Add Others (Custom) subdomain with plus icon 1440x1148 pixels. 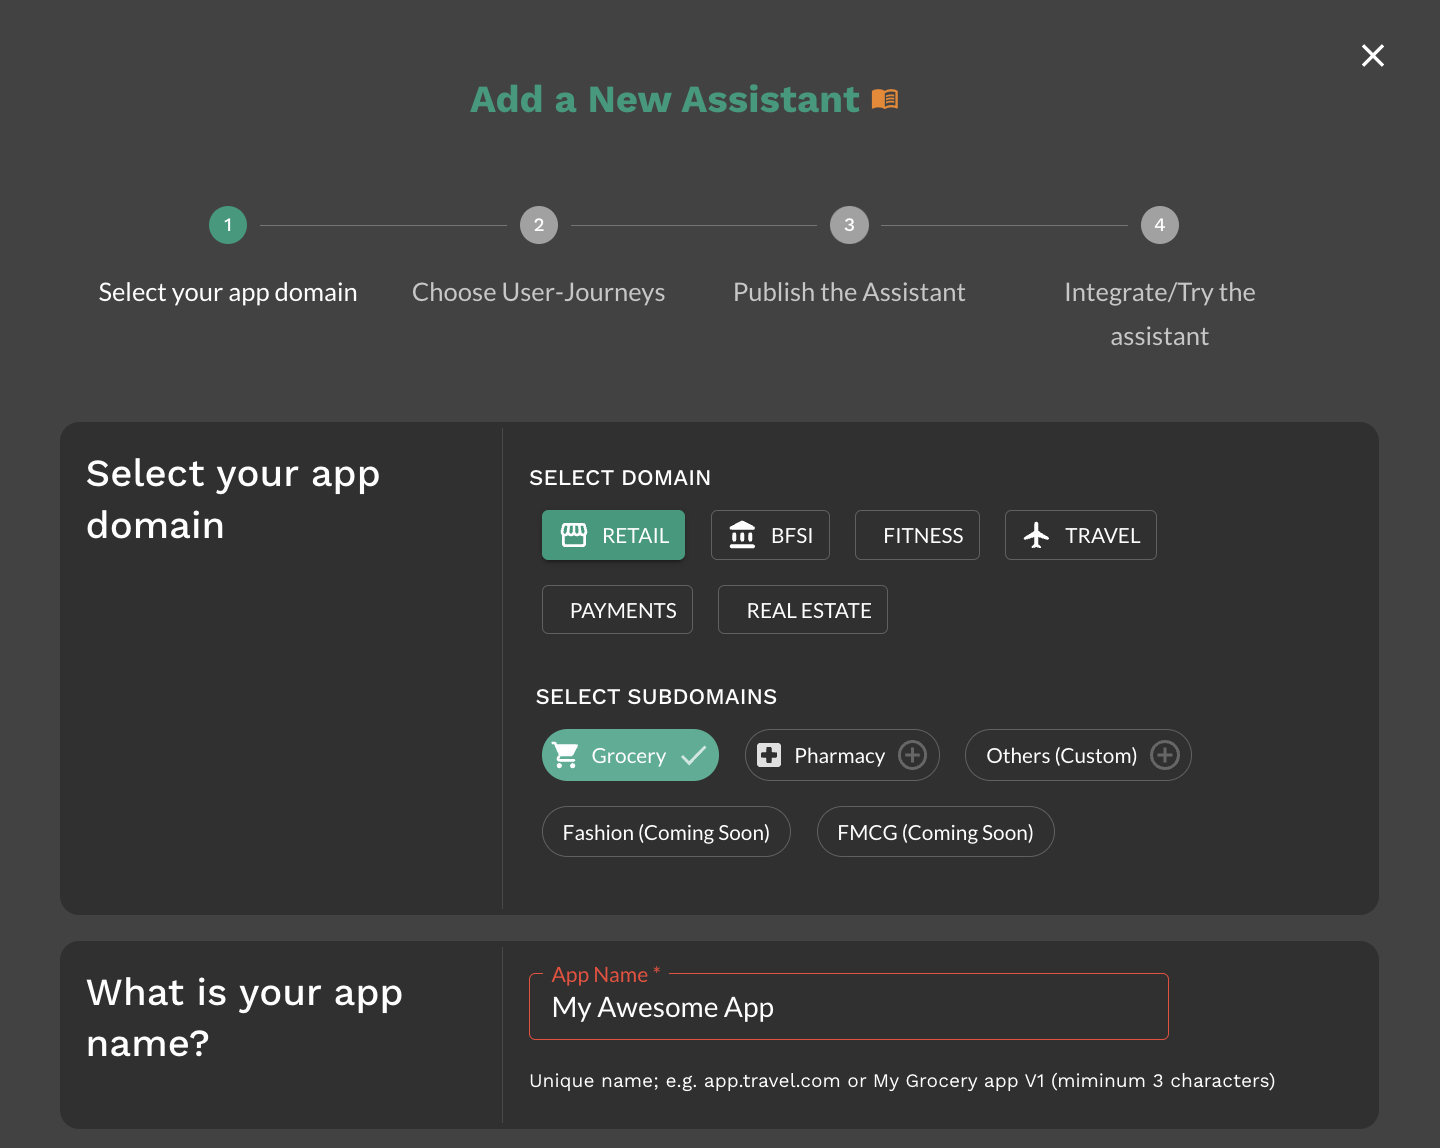pos(1164,755)
